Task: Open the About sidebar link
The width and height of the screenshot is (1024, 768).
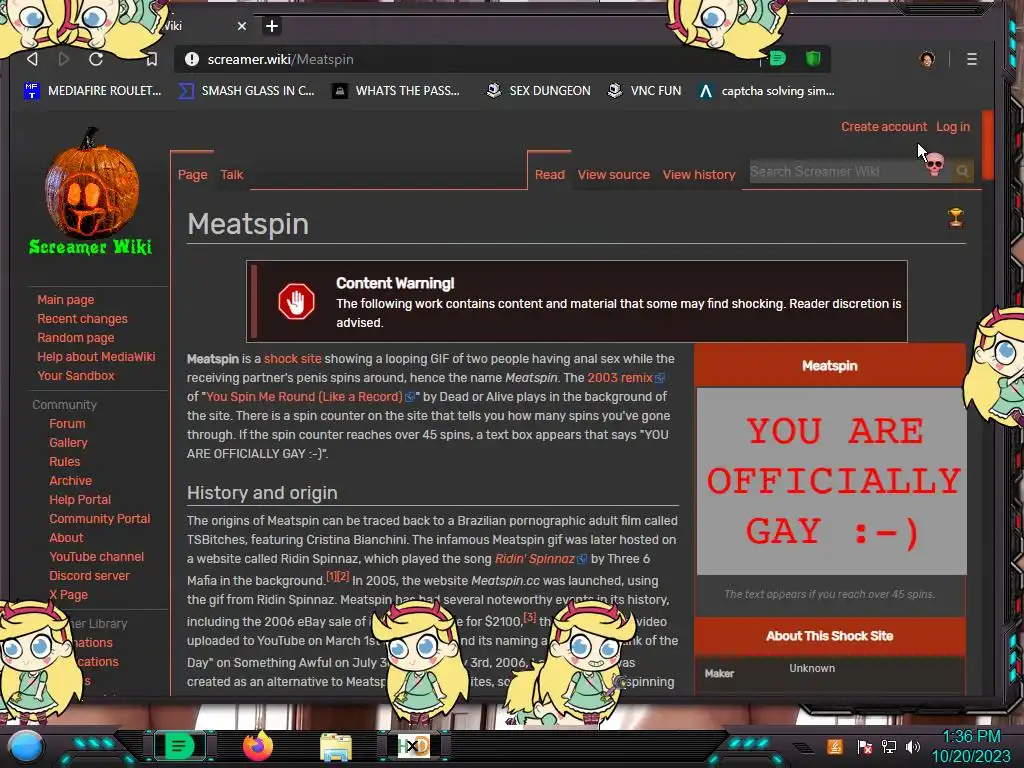Action: point(66,537)
